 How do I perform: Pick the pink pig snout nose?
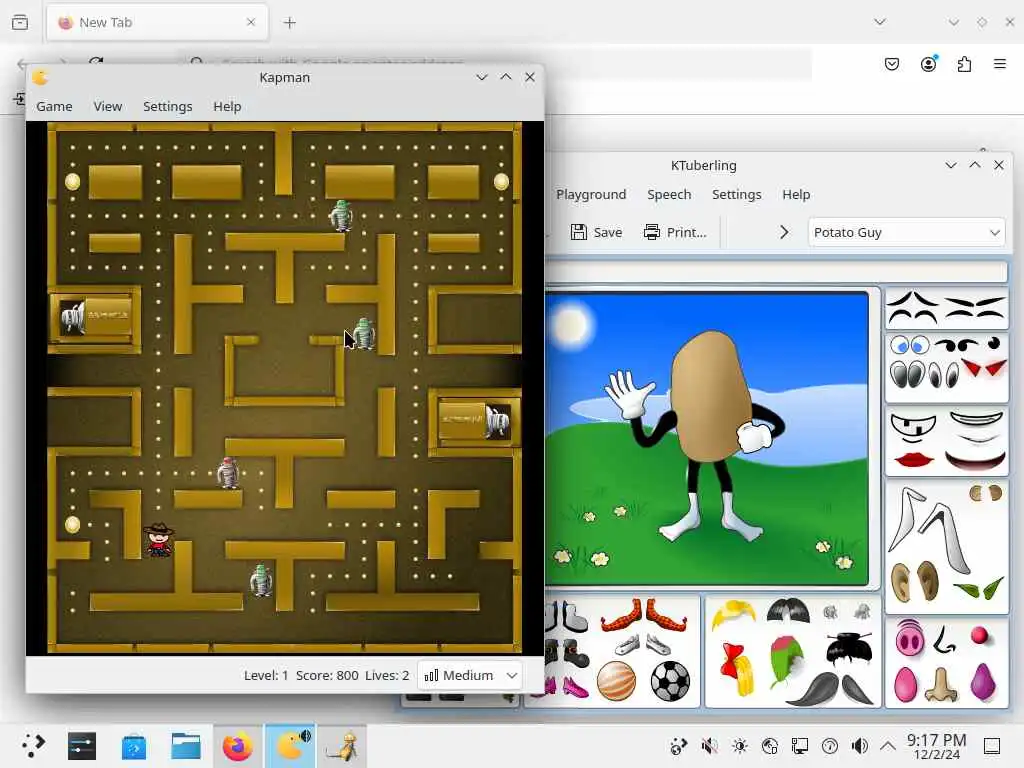910,639
